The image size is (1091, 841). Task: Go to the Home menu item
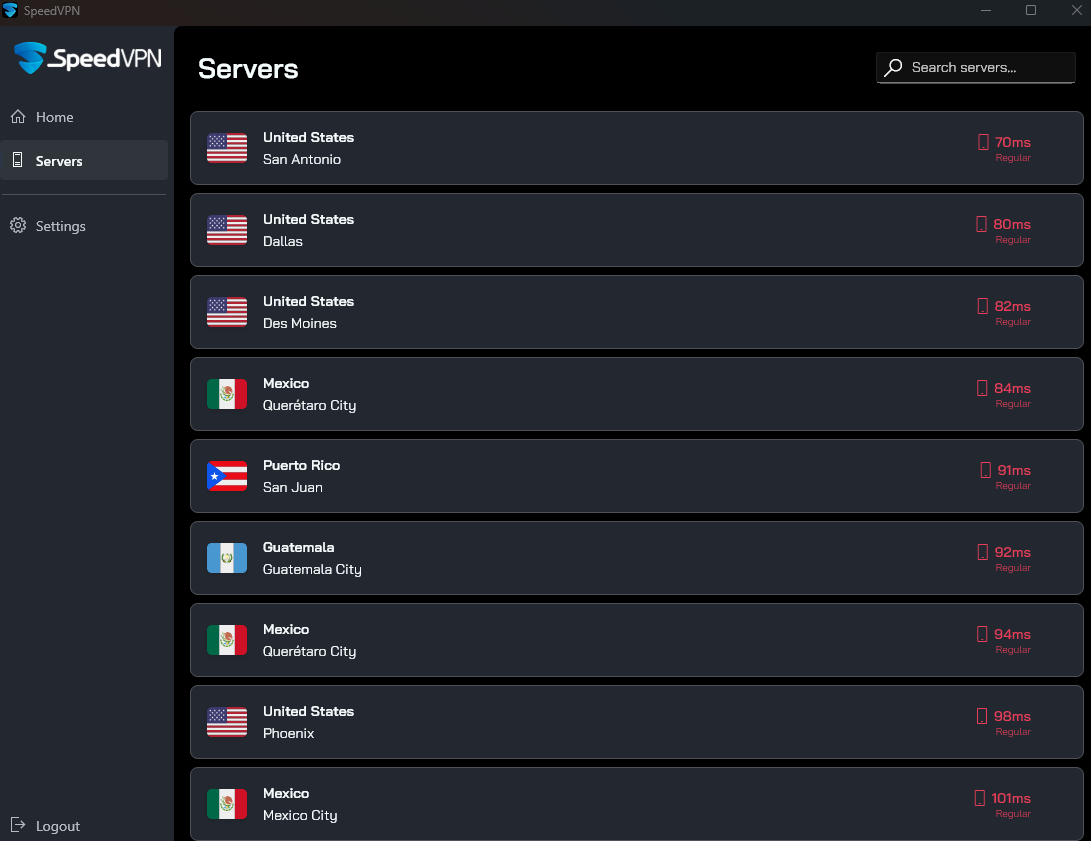55,117
